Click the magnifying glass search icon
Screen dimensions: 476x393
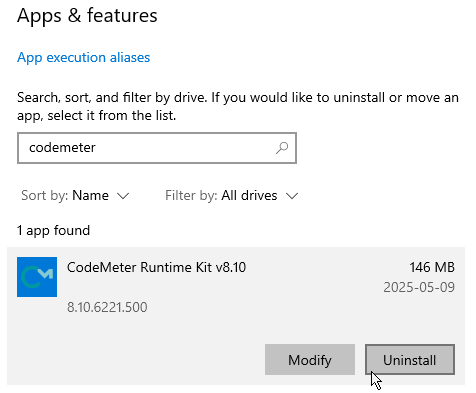(x=282, y=148)
